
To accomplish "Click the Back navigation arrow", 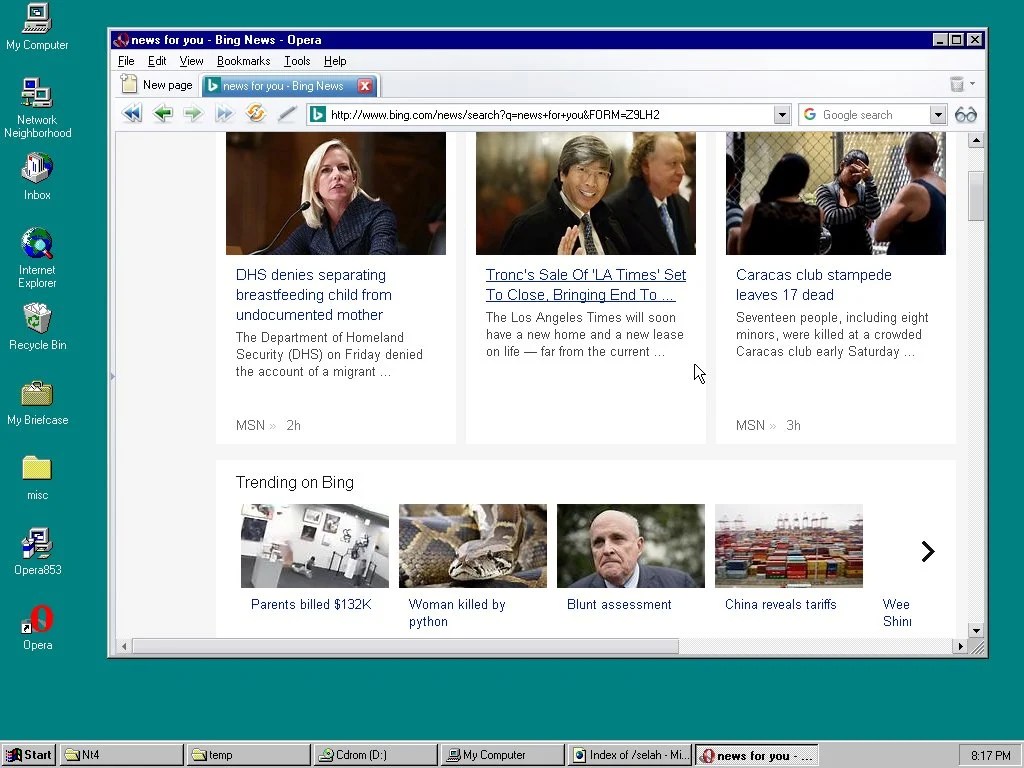I will 162,114.
